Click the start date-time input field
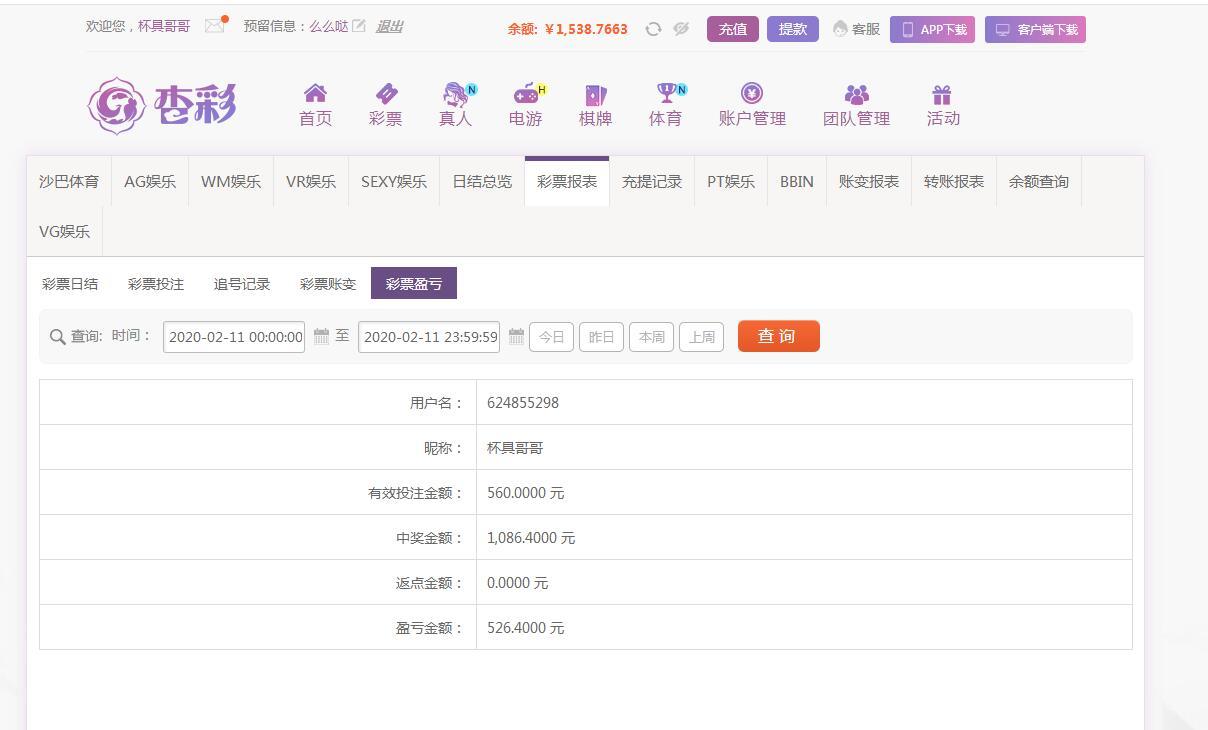The width and height of the screenshot is (1208, 730). (234, 337)
